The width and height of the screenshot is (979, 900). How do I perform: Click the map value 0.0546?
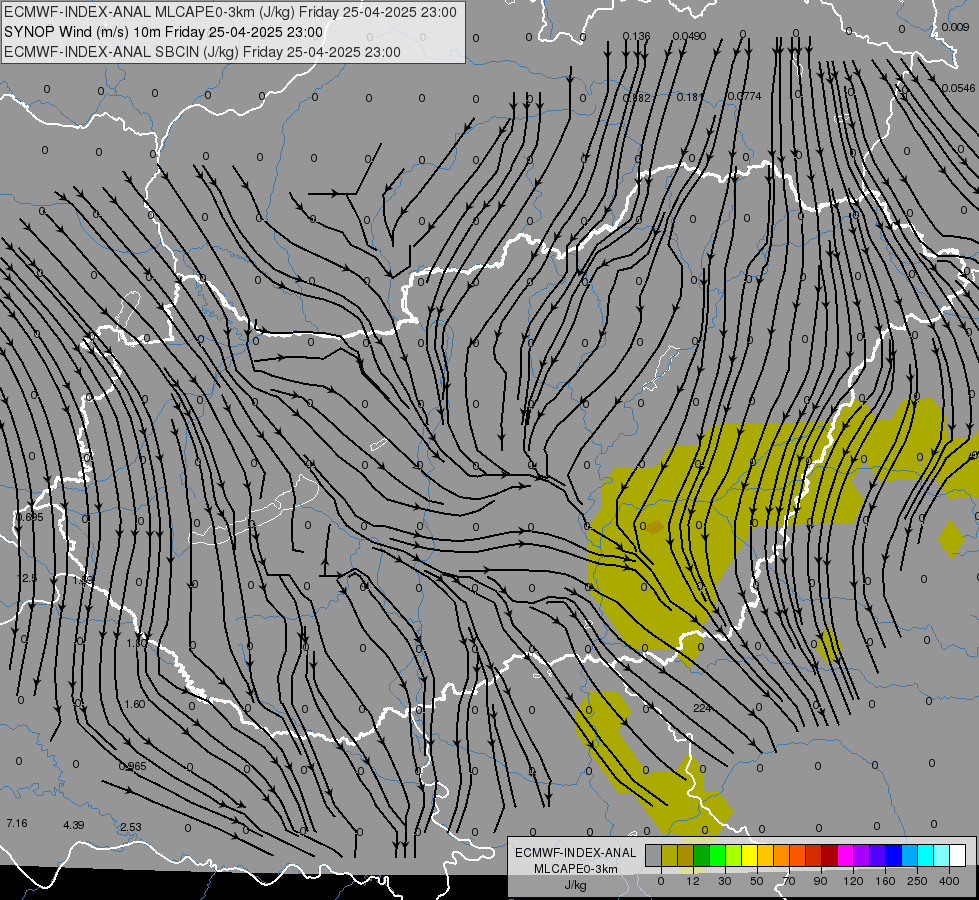[958, 88]
